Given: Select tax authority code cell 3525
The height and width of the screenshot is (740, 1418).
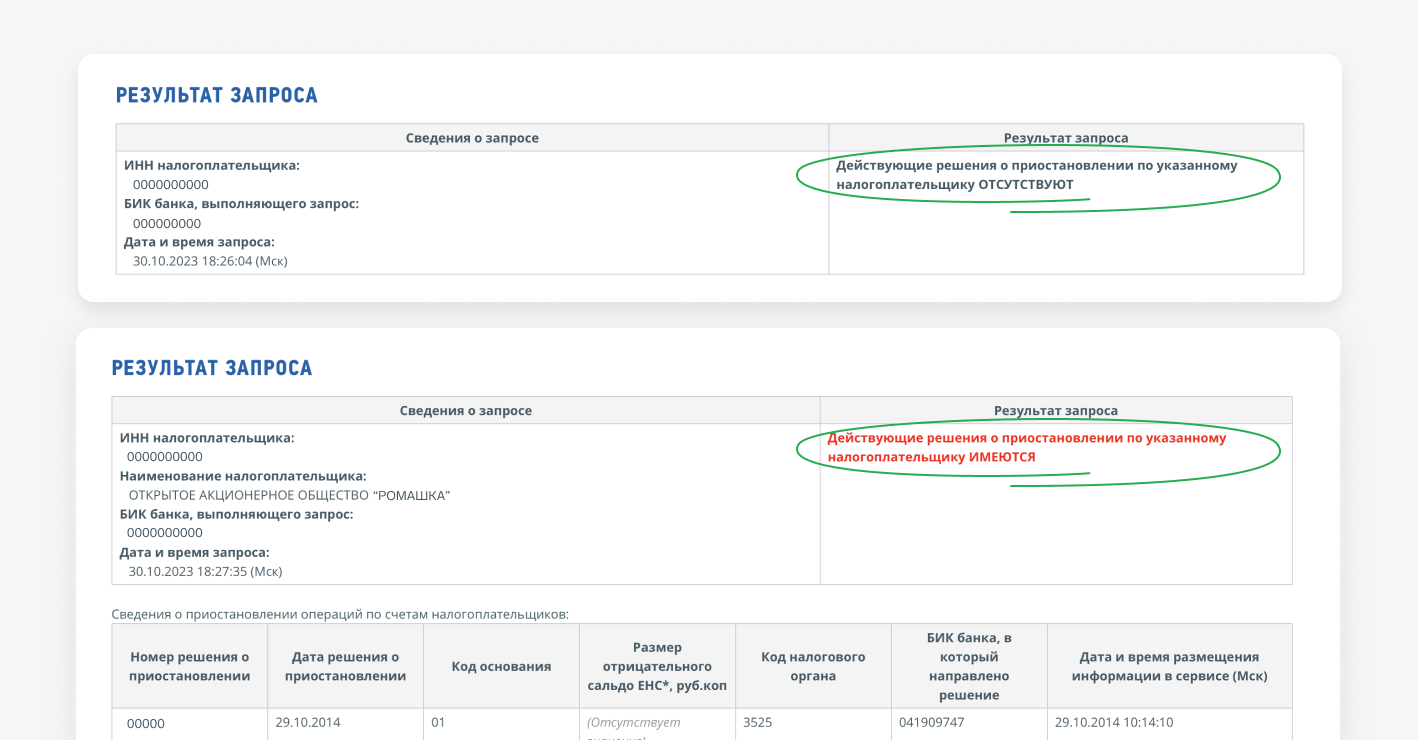Looking at the screenshot, I should pos(759,722).
